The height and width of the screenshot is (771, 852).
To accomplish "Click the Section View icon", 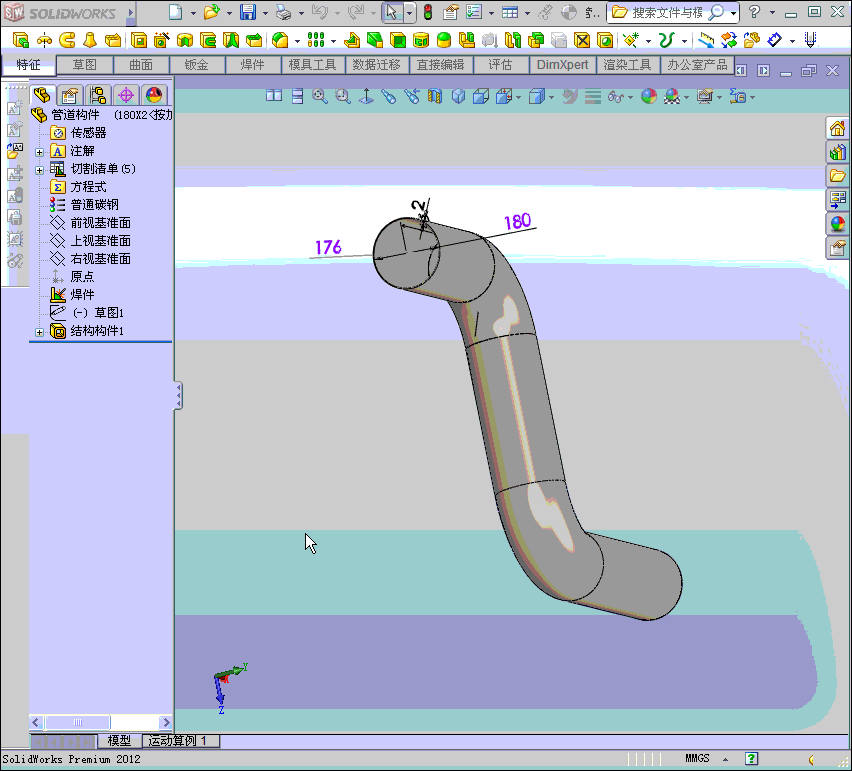I will click(x=435, y=97).
